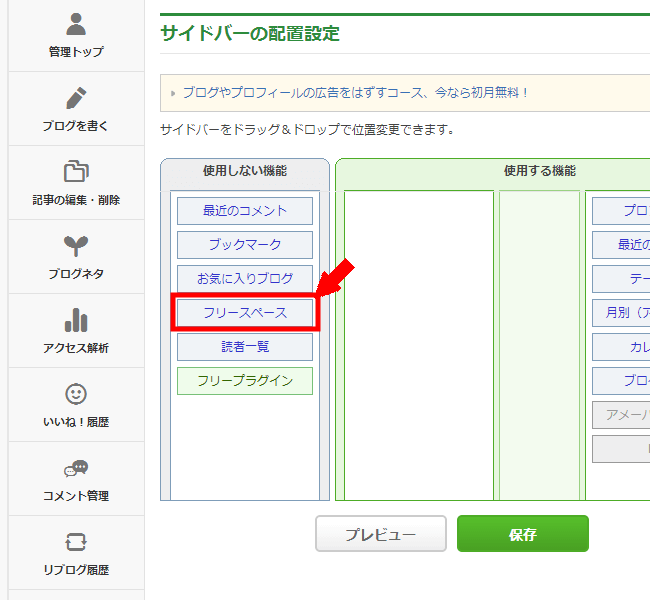Open アクセス解析 menu label
The height and width of the screenshot is (600, 650).
click(76, 348)
